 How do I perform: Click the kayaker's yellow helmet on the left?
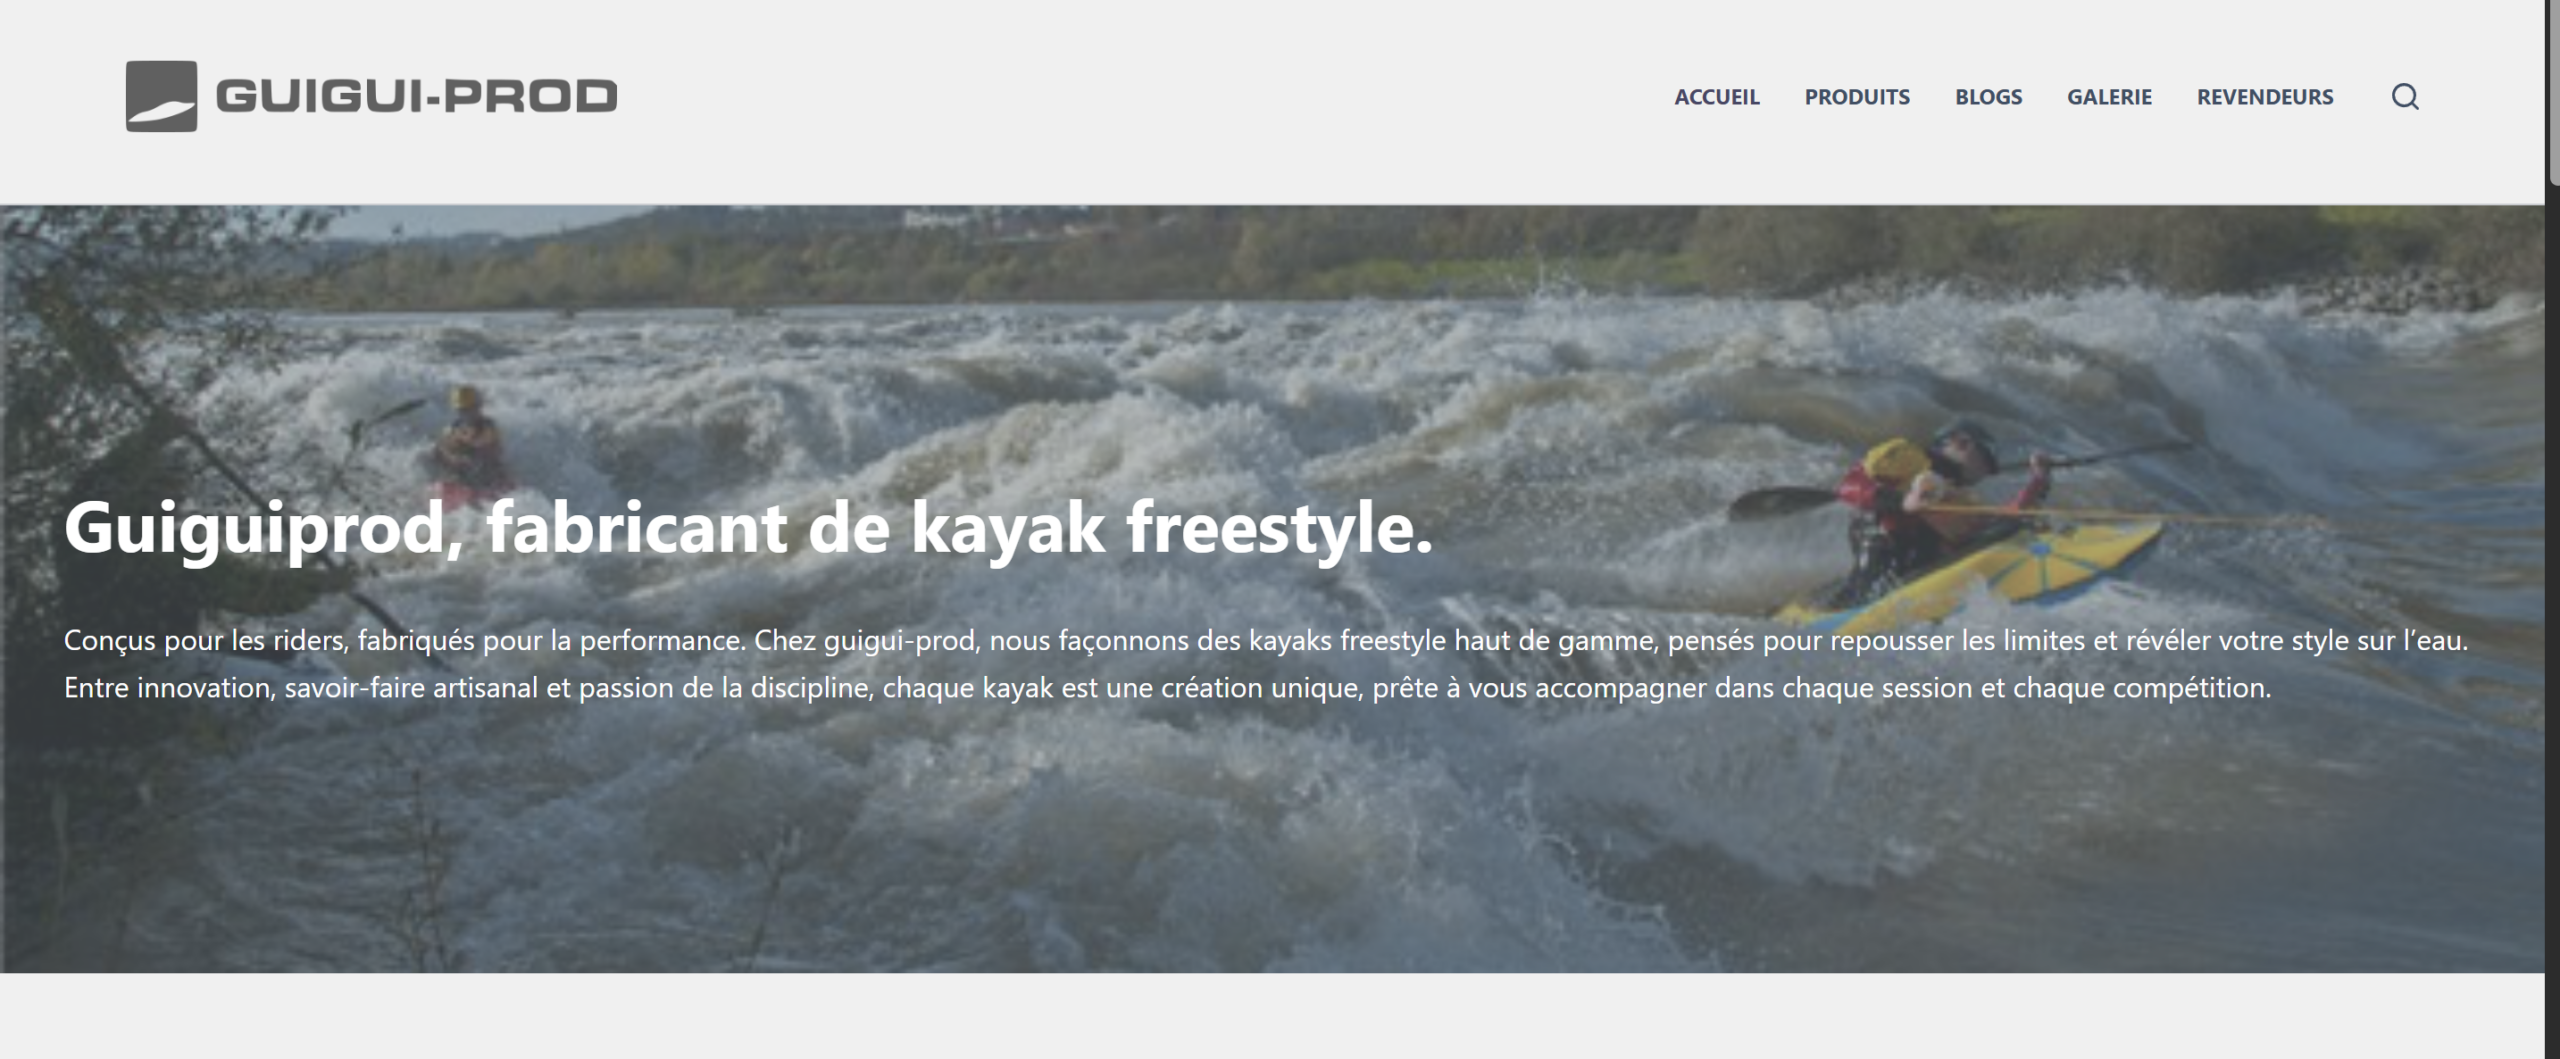click(463, 398)
